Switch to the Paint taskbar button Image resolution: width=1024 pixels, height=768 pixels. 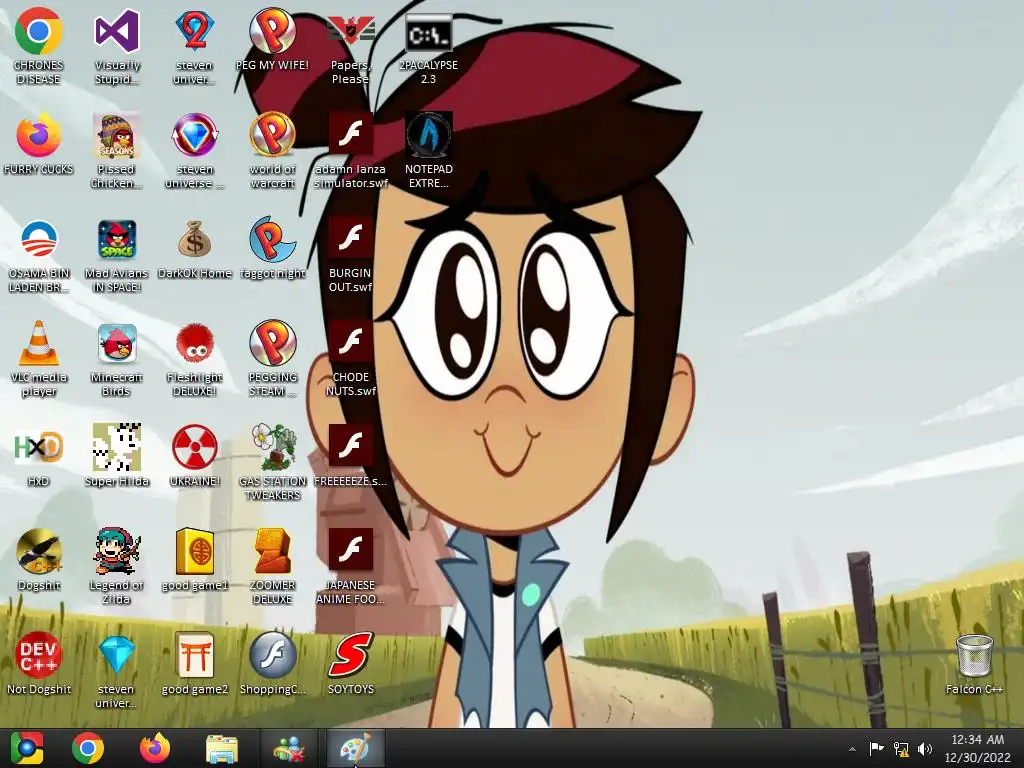coord(356,748)
